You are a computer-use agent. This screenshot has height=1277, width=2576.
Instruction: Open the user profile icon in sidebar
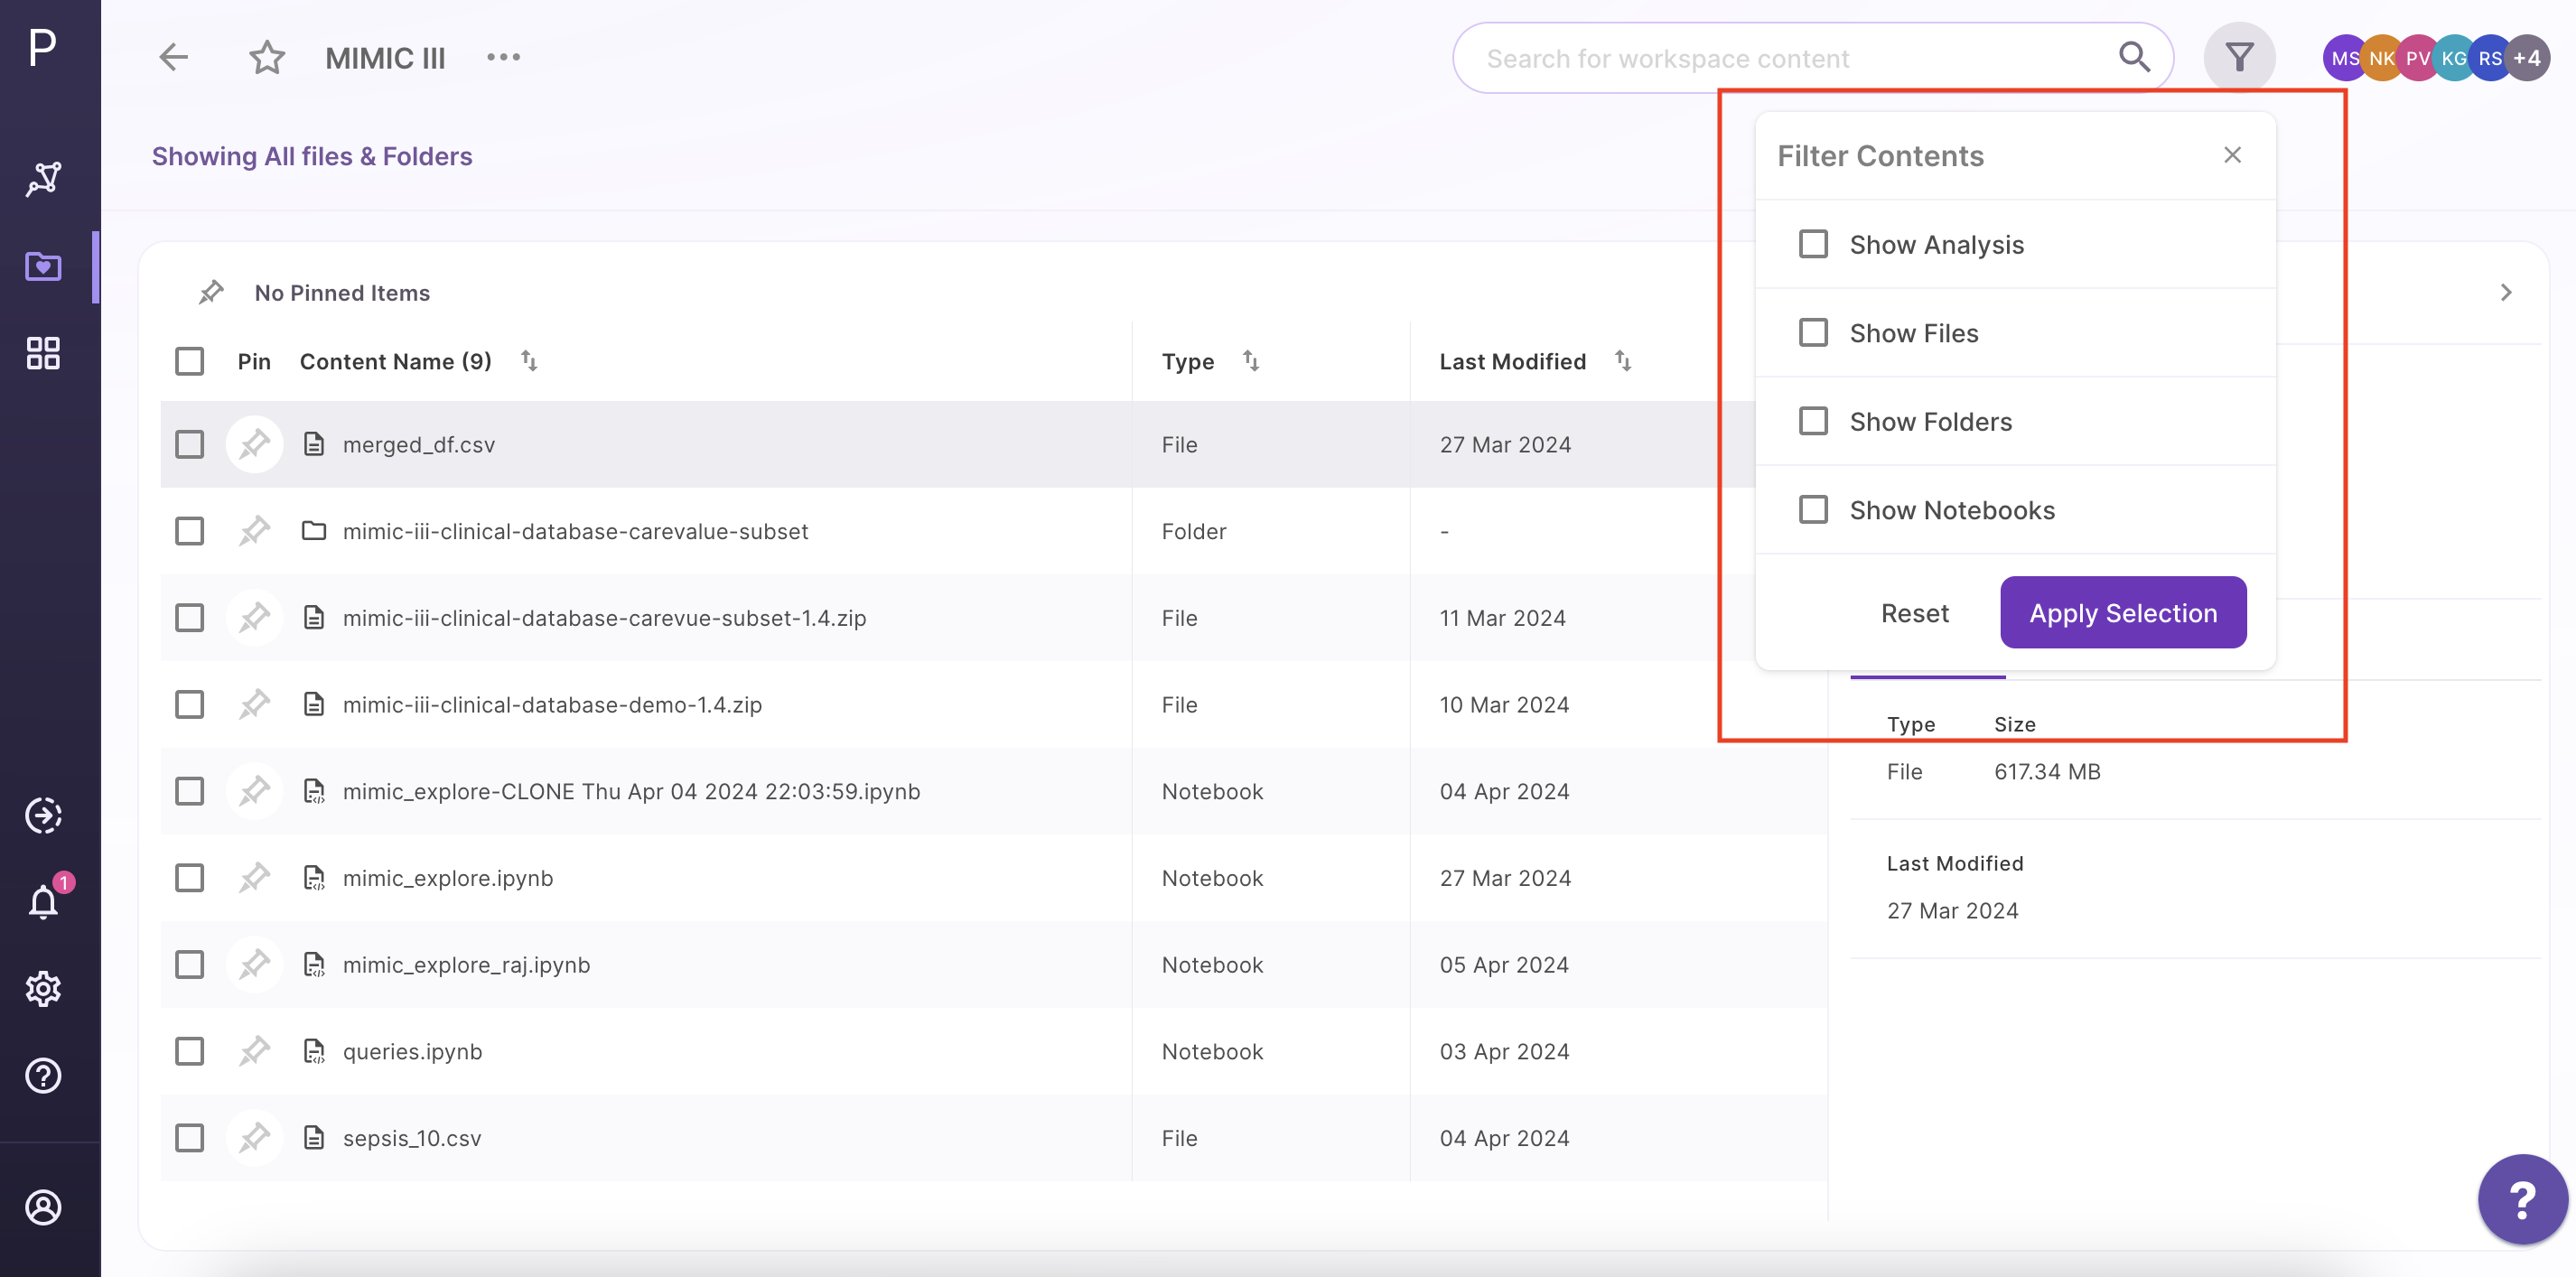(43, 1207)
